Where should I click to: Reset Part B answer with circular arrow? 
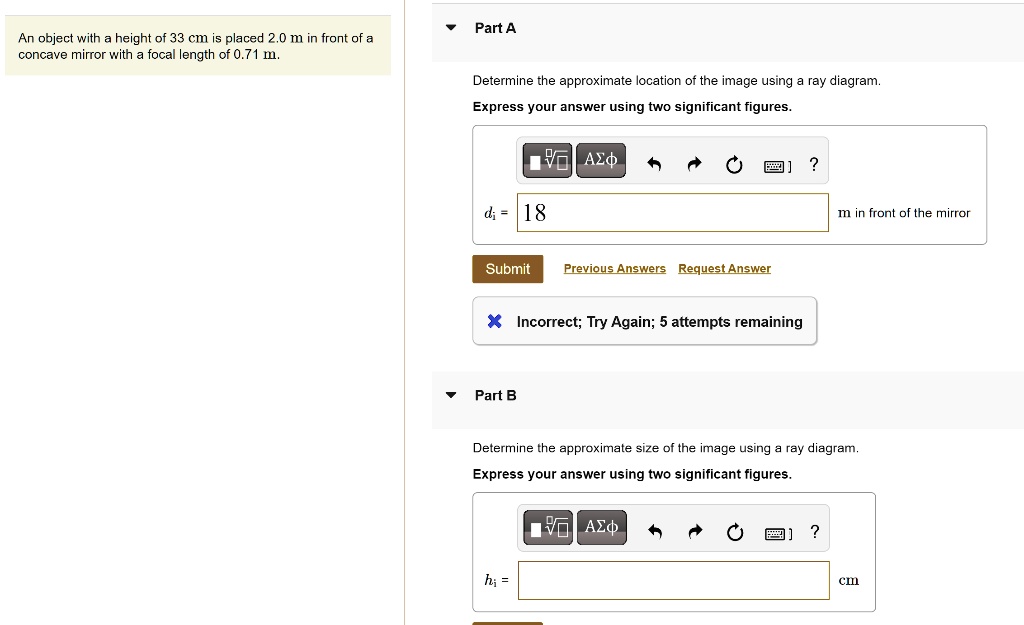click(735, 532)
